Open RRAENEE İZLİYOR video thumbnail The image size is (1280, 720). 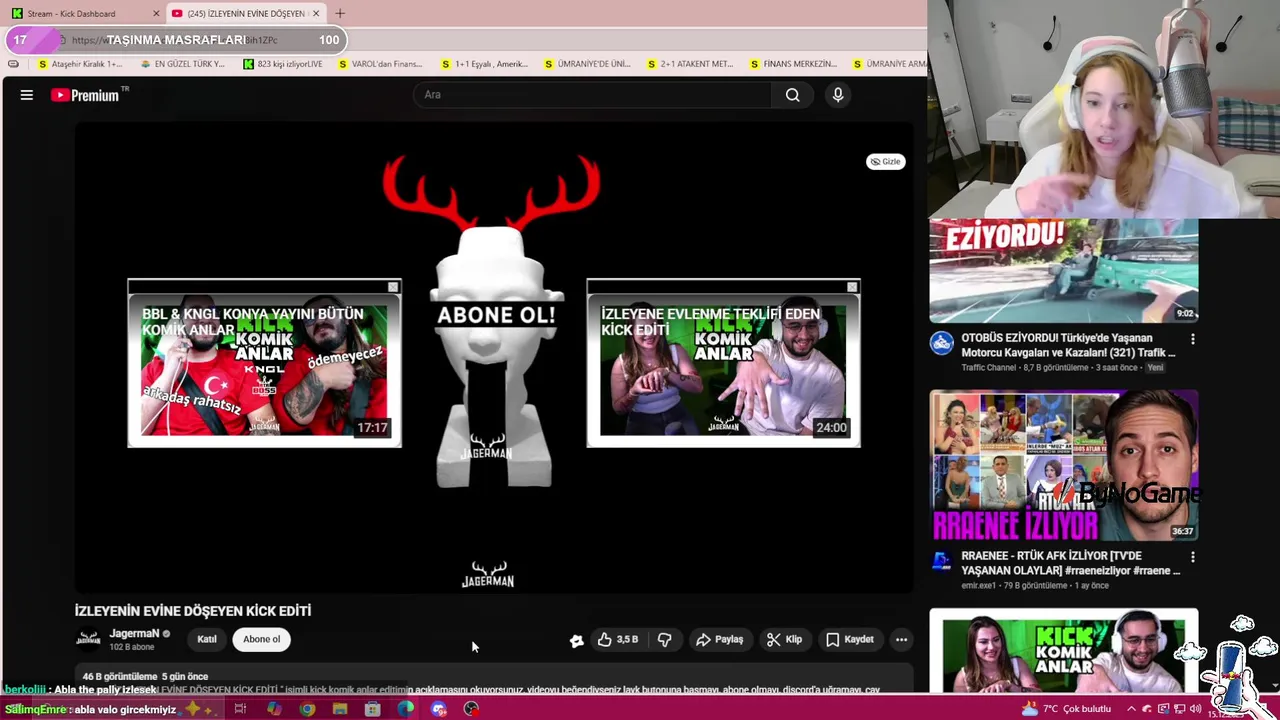pos(1064,465)
